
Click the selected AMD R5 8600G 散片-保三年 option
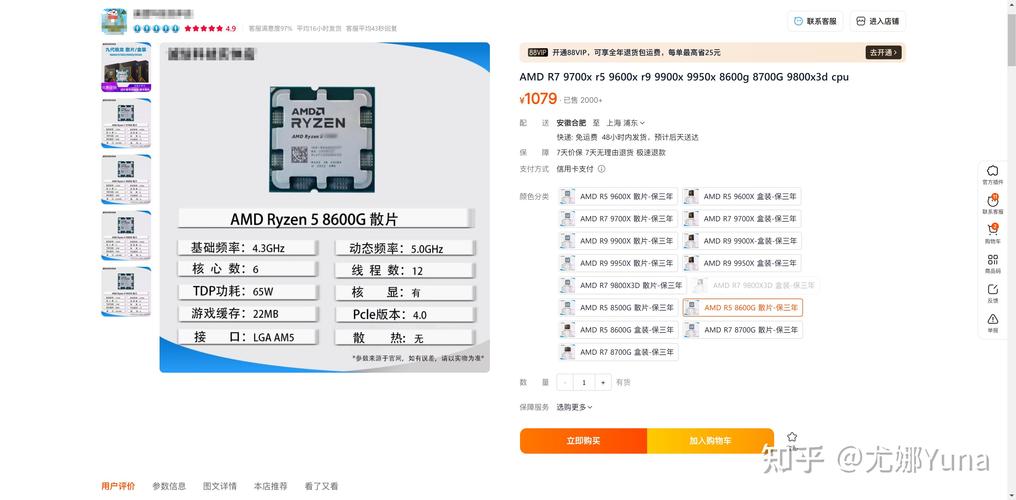coord(743,308)
